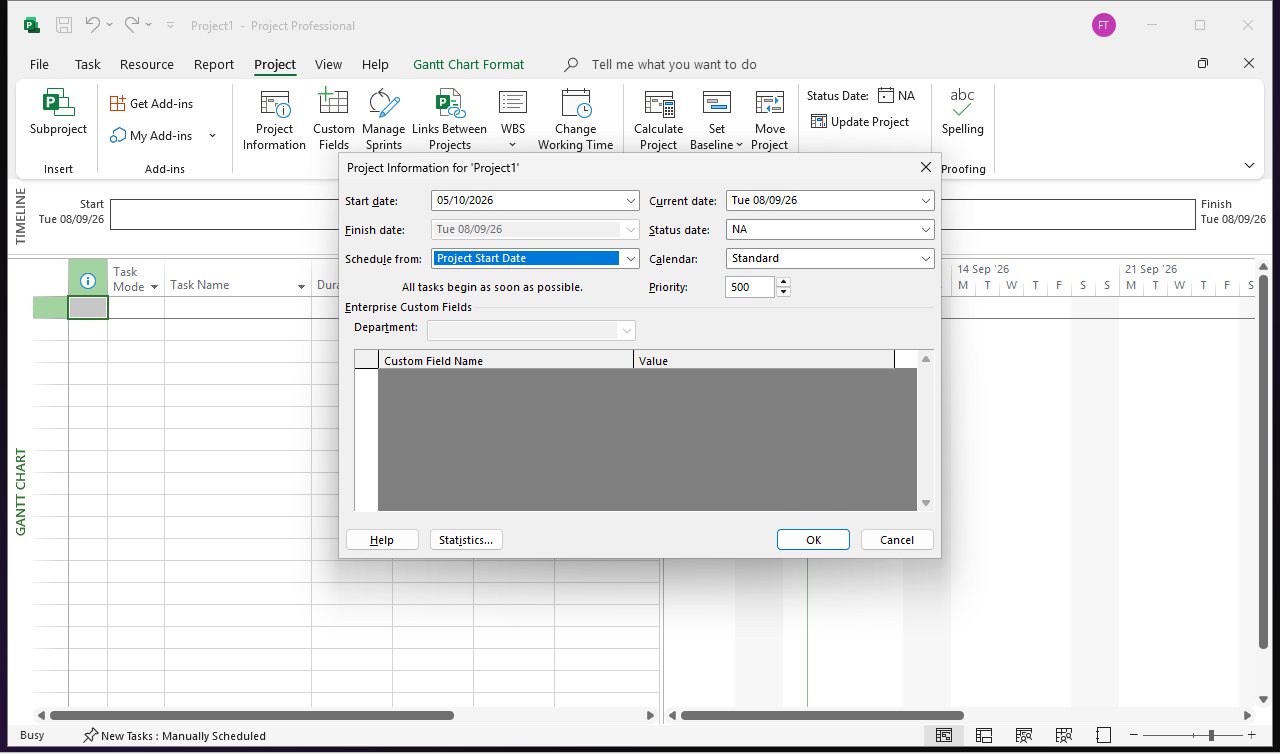Click the FT user account avatar
Image resolution: width=1280 pixels, height=754 pixels.
coord(1104,25)
